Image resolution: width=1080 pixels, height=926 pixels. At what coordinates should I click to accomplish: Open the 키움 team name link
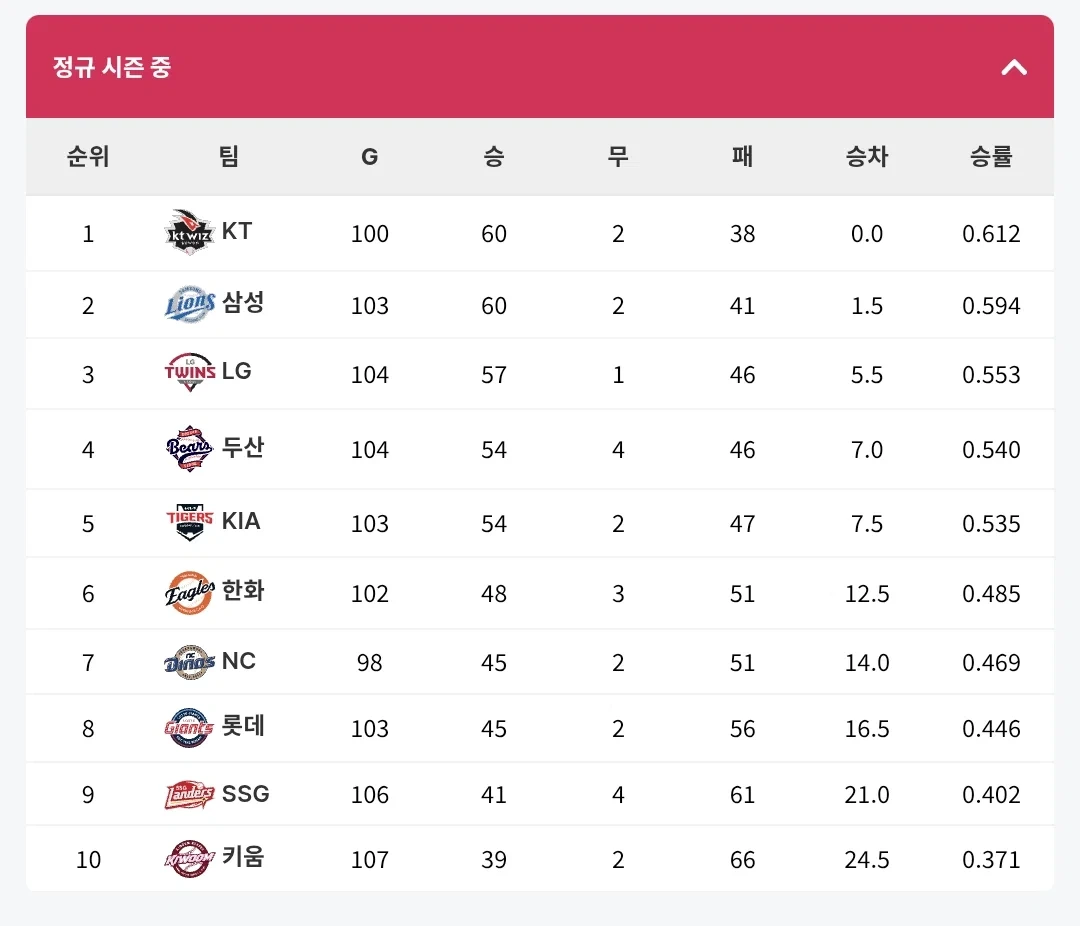[242, 856]
